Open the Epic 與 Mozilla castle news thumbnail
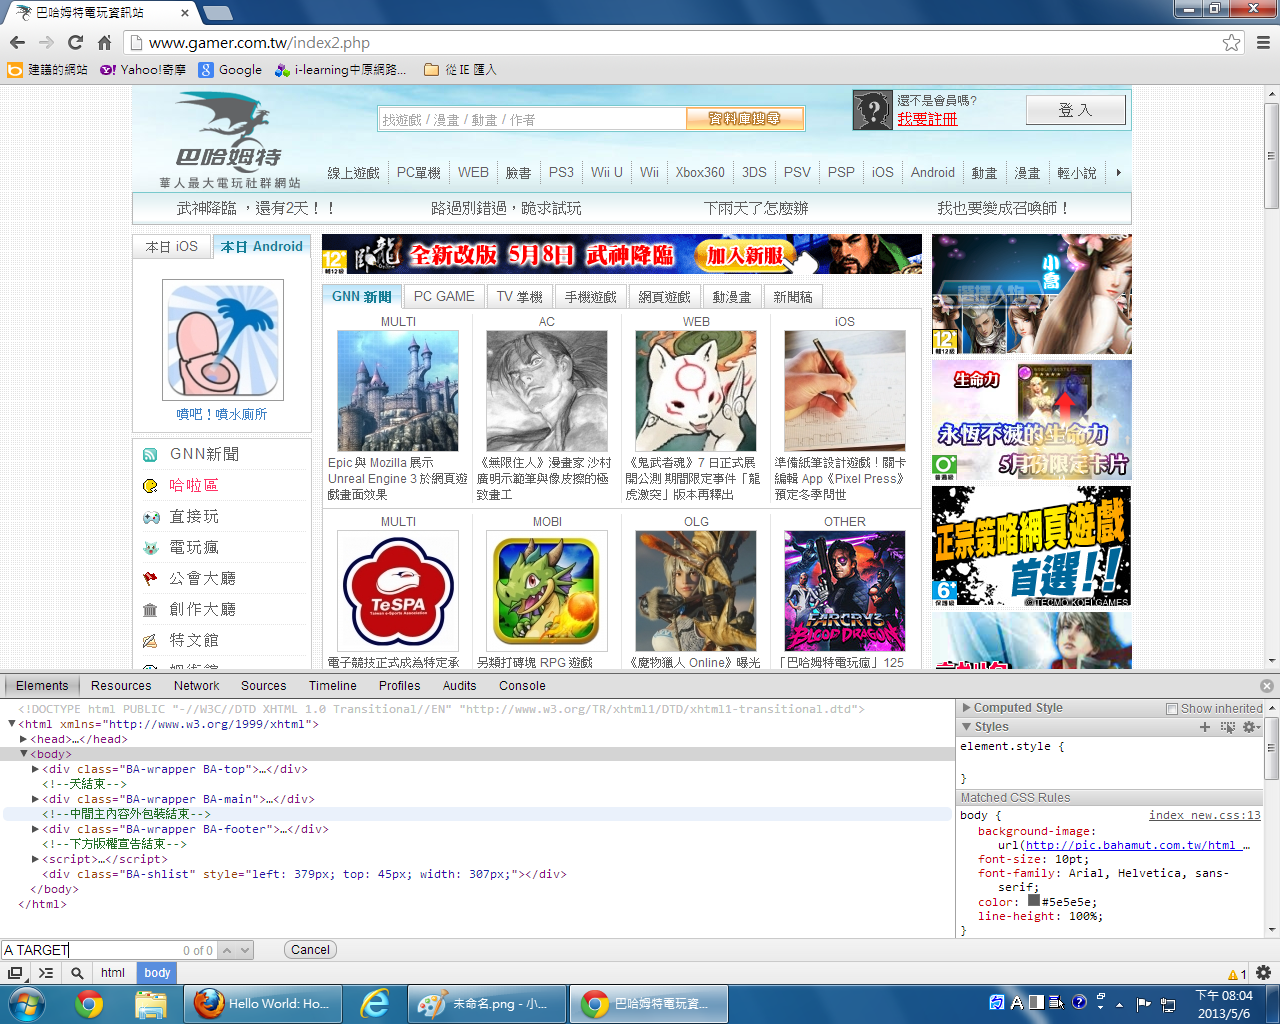Viewport: 1280px width, 1024px height. point(398,391)
